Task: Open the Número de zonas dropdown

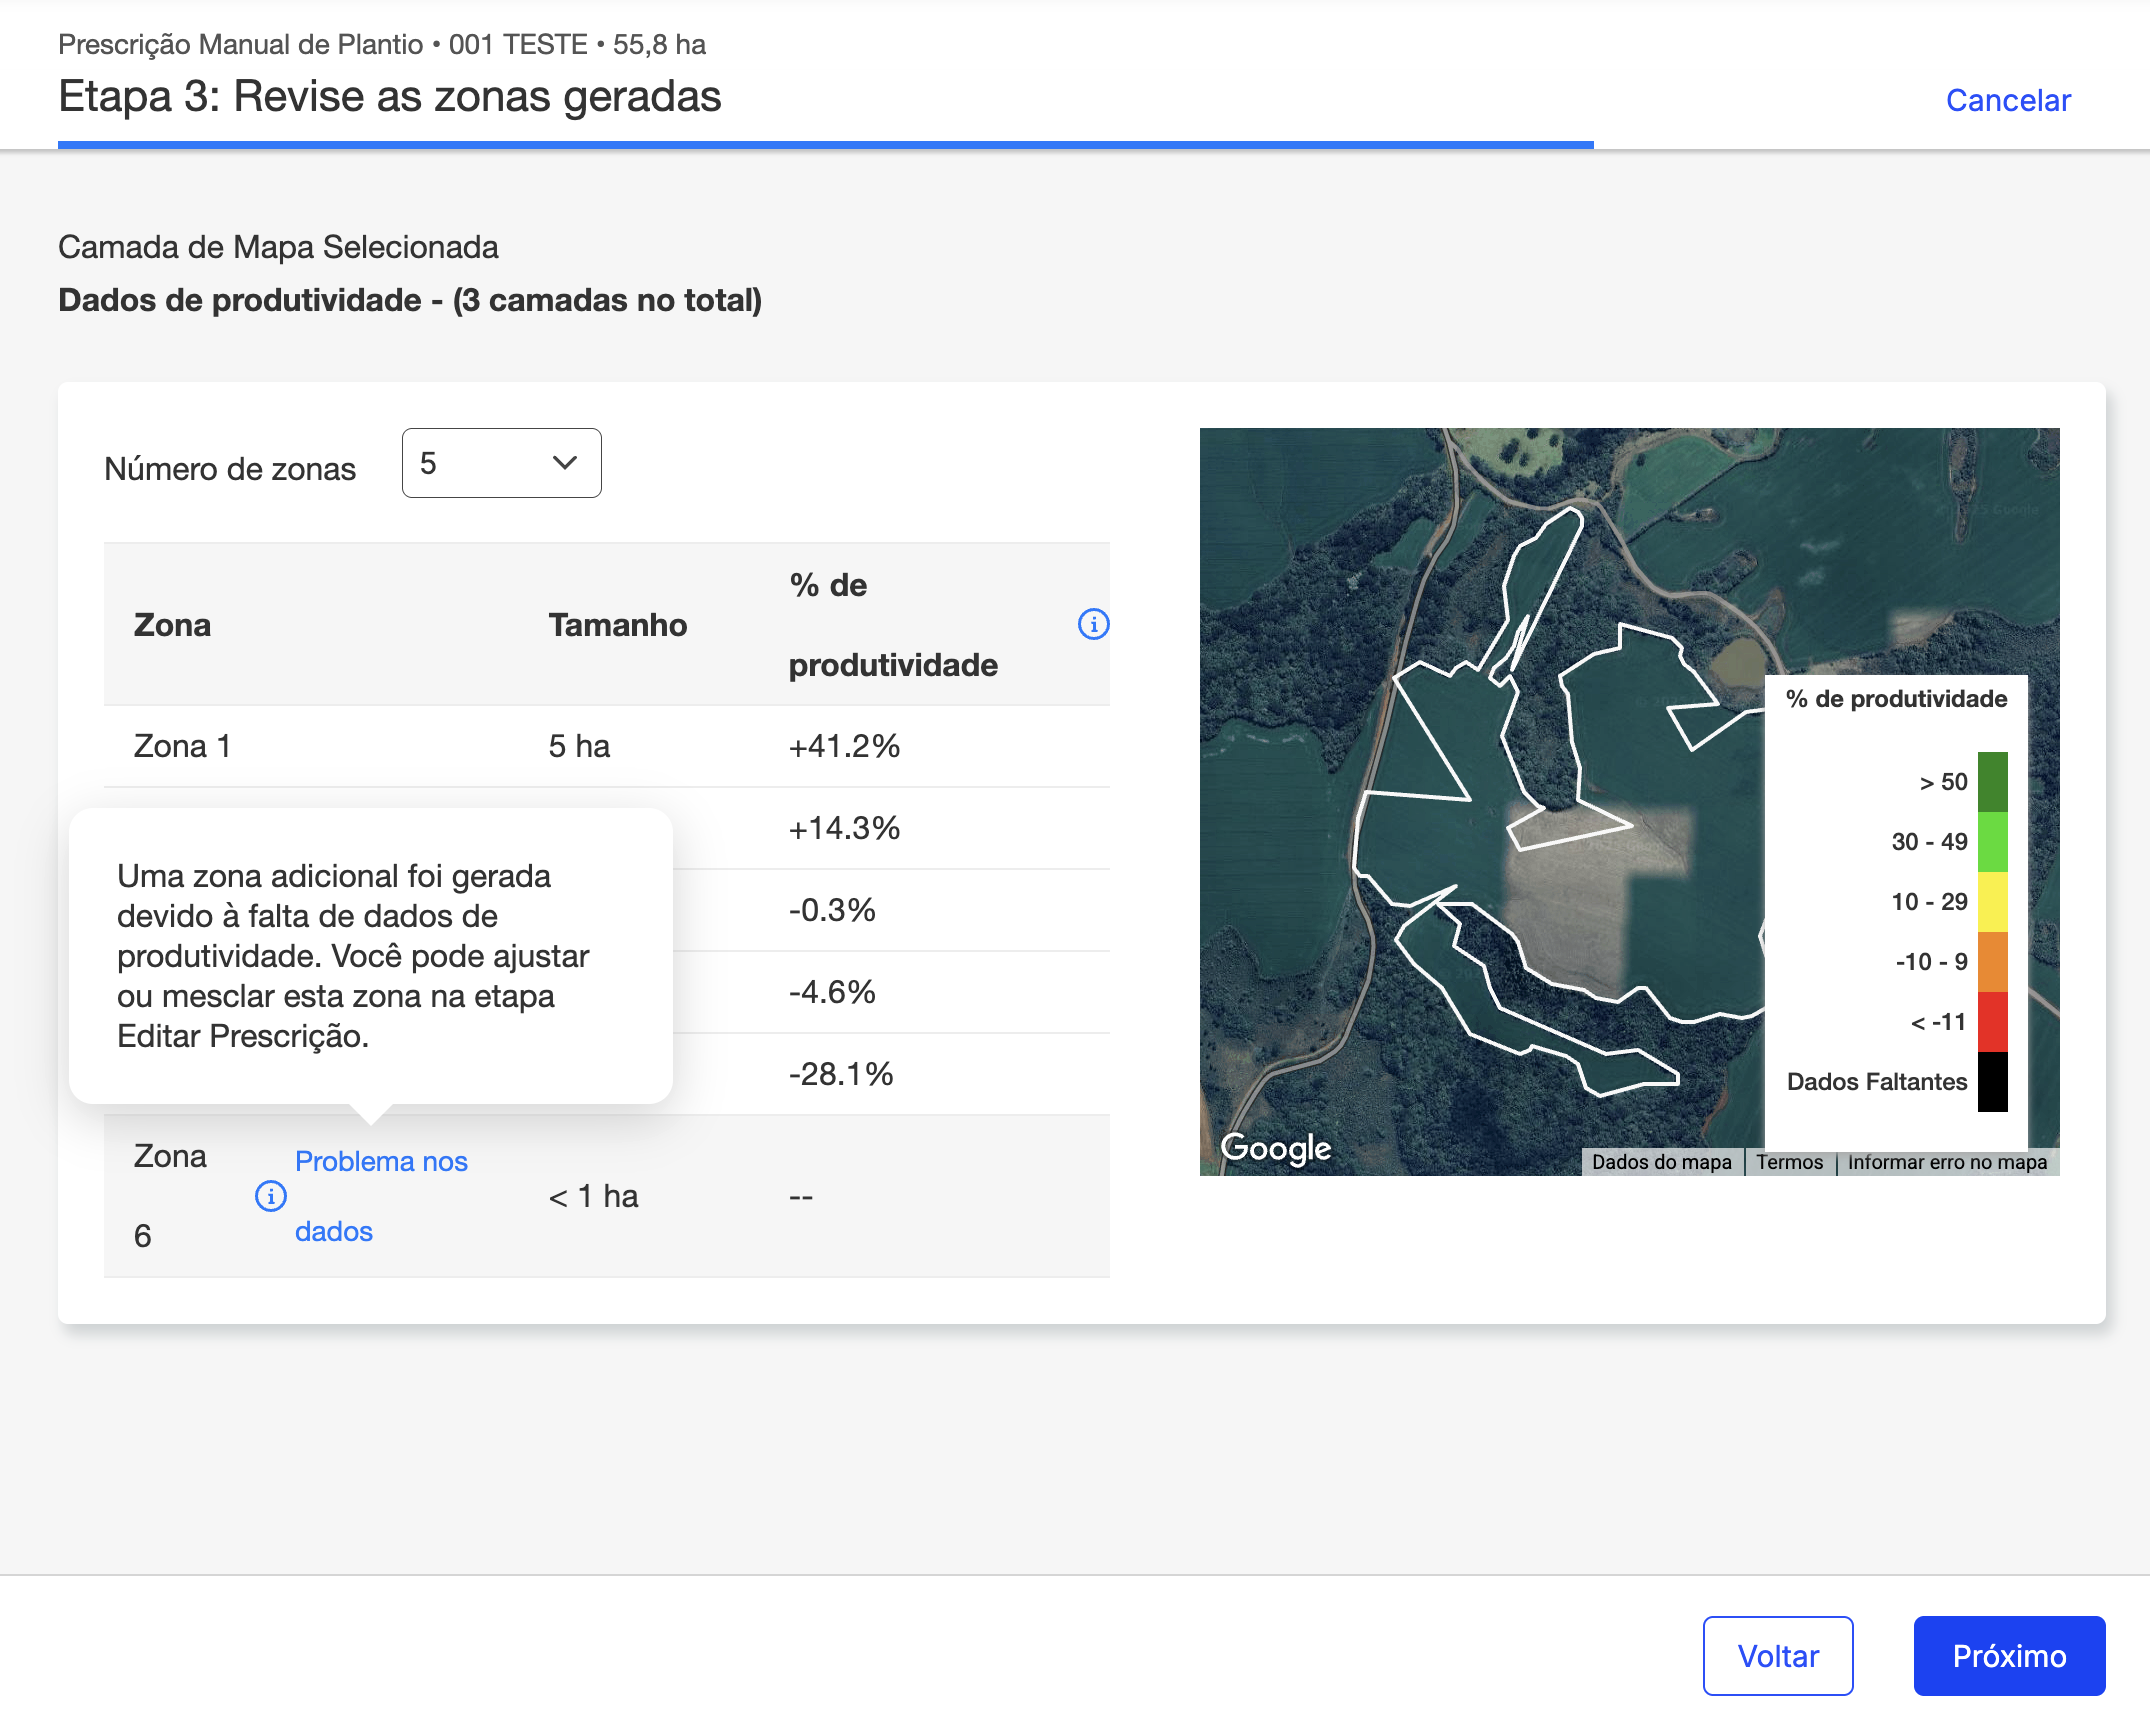Action: [x=501, y=463]
